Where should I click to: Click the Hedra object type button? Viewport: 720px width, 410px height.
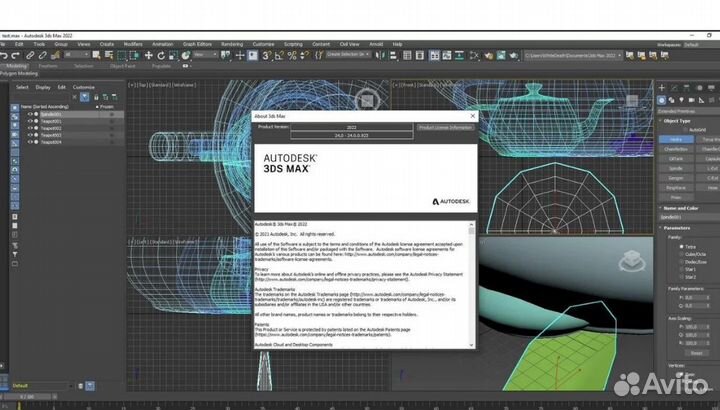[676, 139]
